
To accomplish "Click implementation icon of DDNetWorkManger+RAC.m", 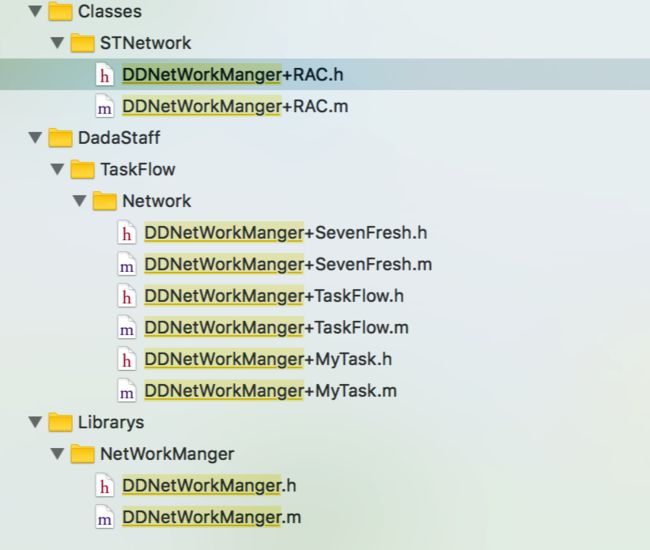I will (x=104, y=106).
